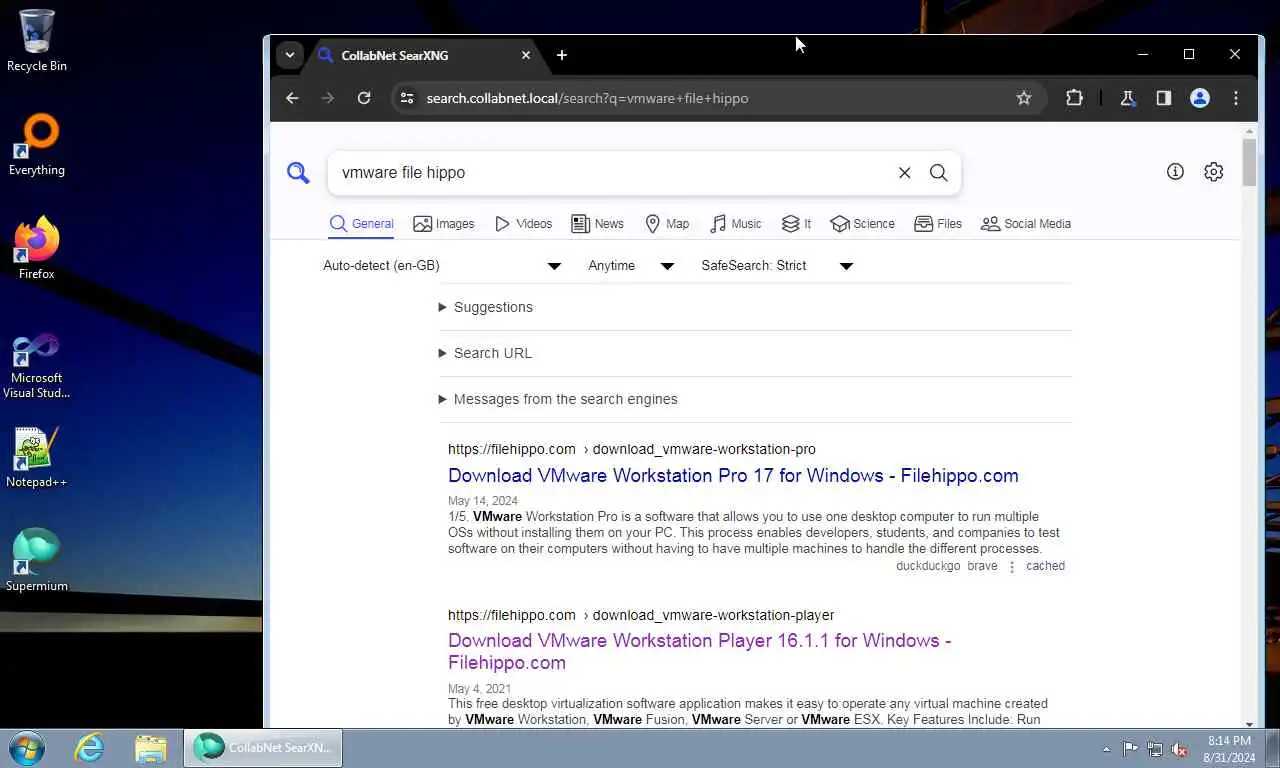Click the Action Center flag tray icon

pos(1130,749)
